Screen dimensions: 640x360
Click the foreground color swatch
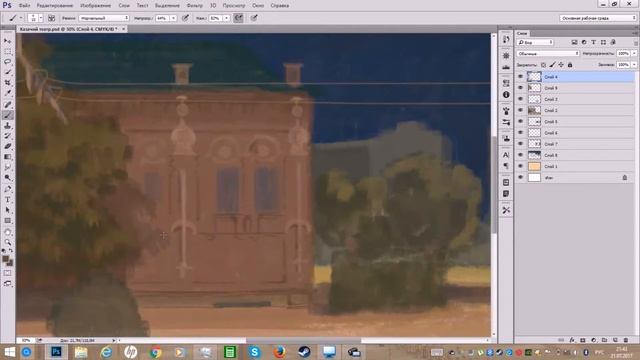point(5,259)
